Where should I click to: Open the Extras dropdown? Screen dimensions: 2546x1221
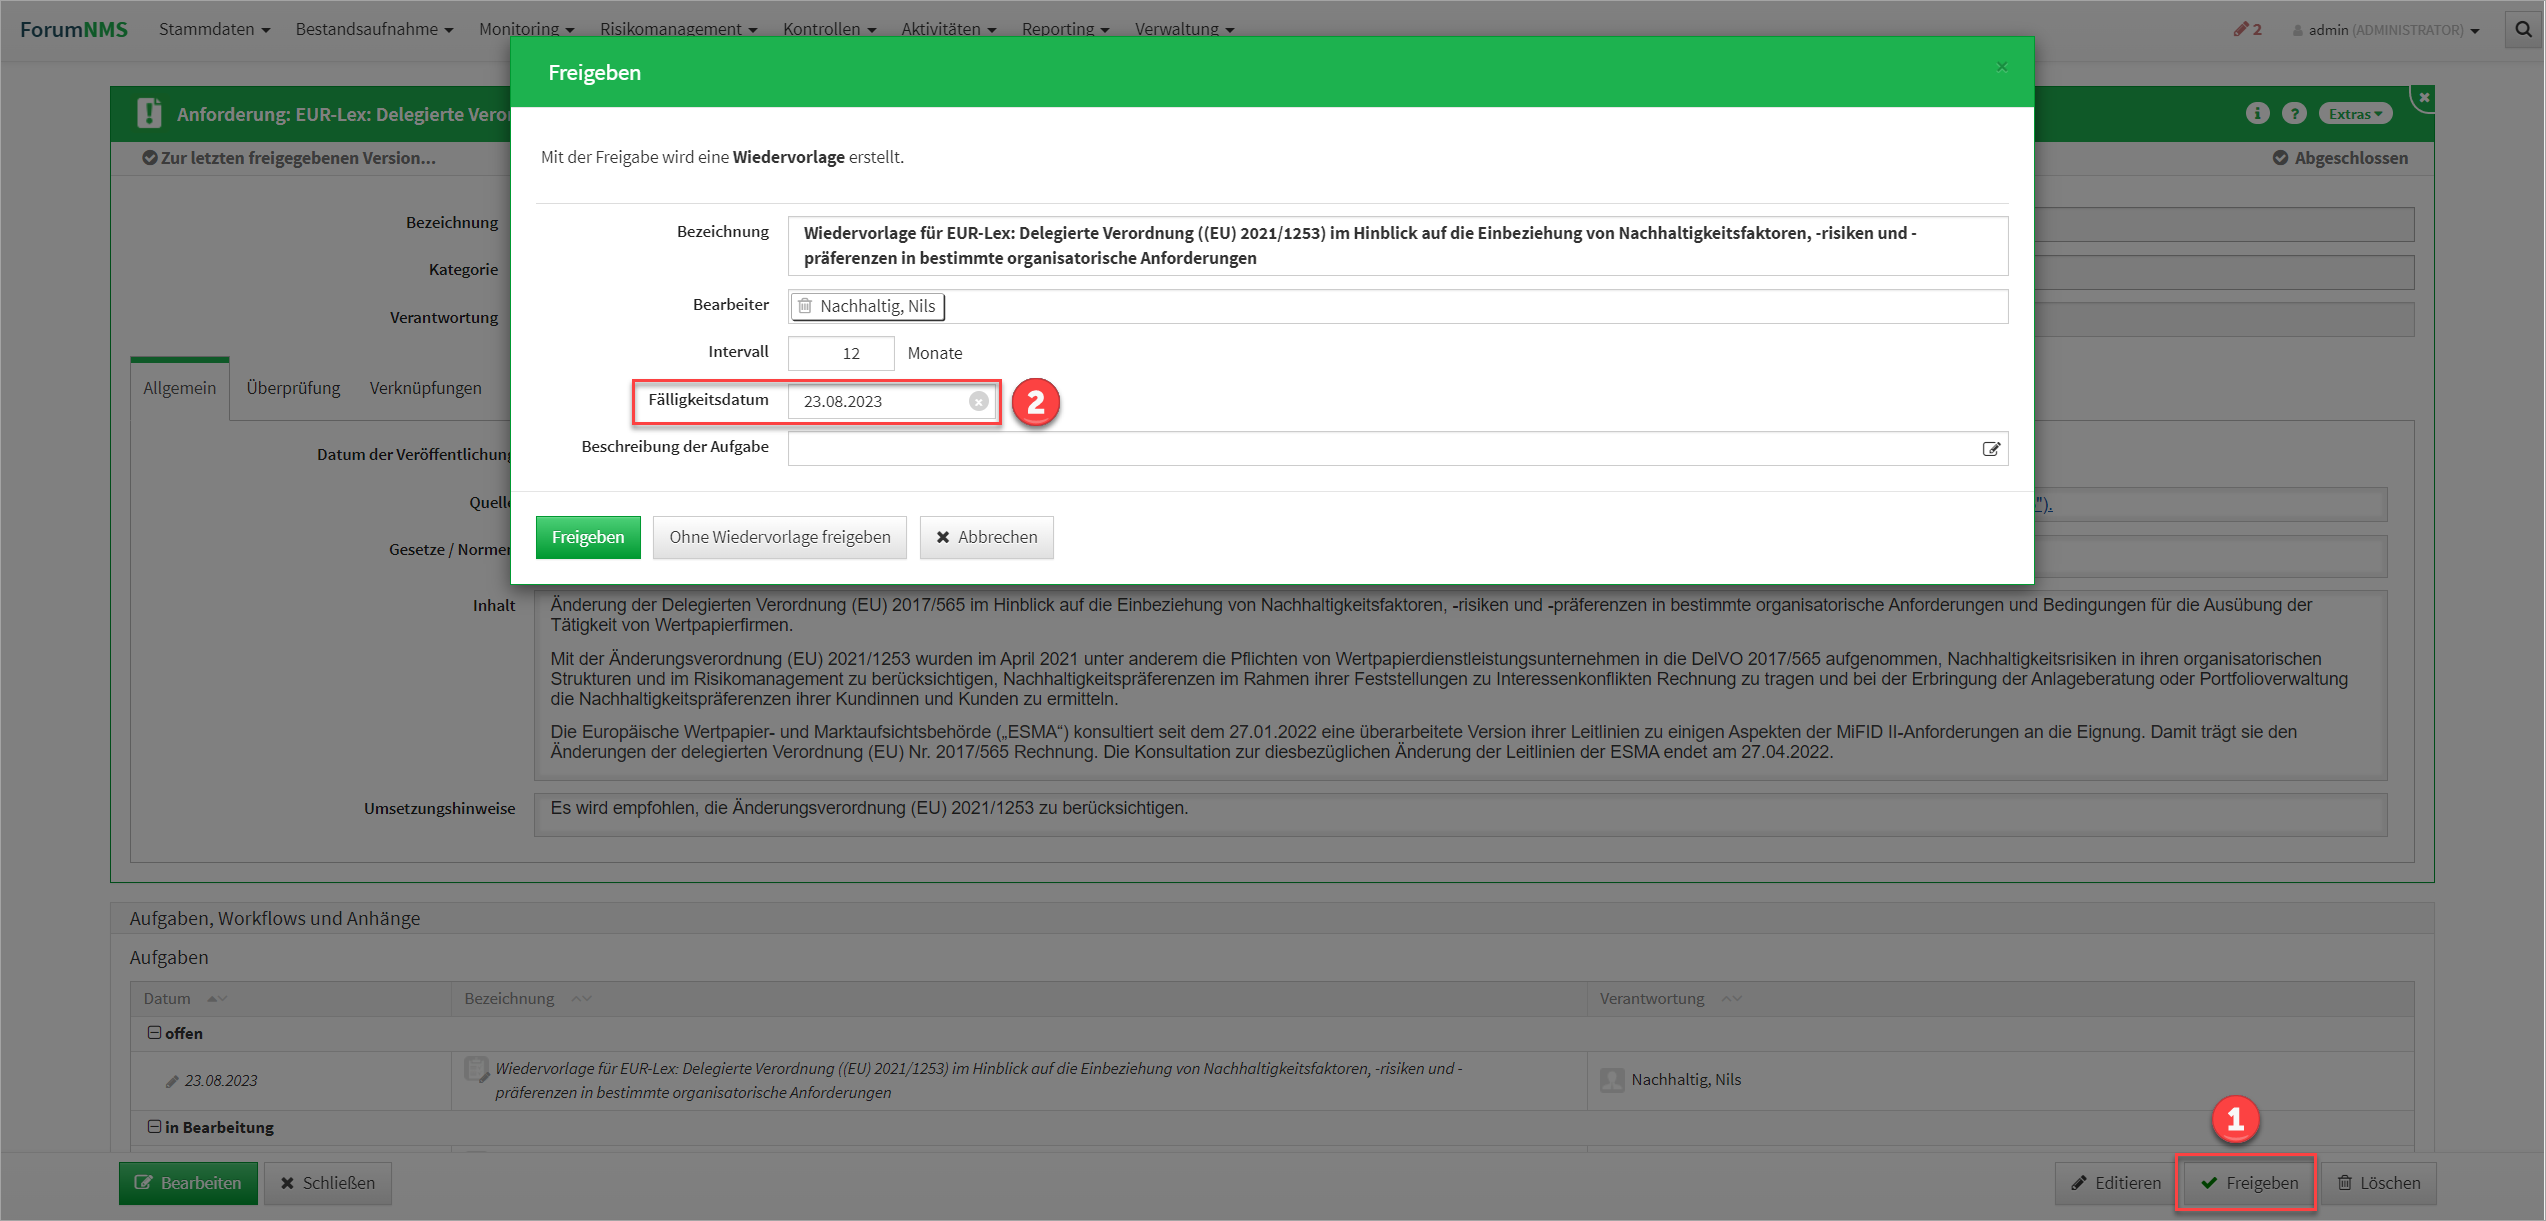click(2354, 114)
